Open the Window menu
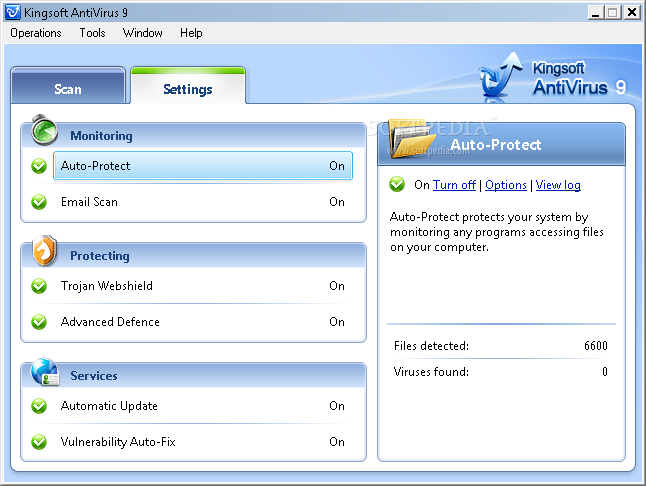The width and height of the screenshot is (646, 486). pos(143,33)
